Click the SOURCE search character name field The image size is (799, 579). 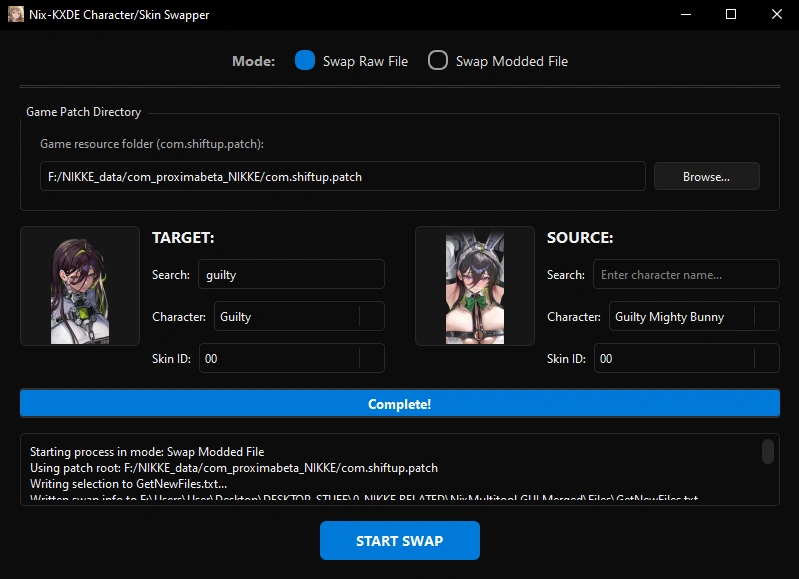tap(686, 274)
